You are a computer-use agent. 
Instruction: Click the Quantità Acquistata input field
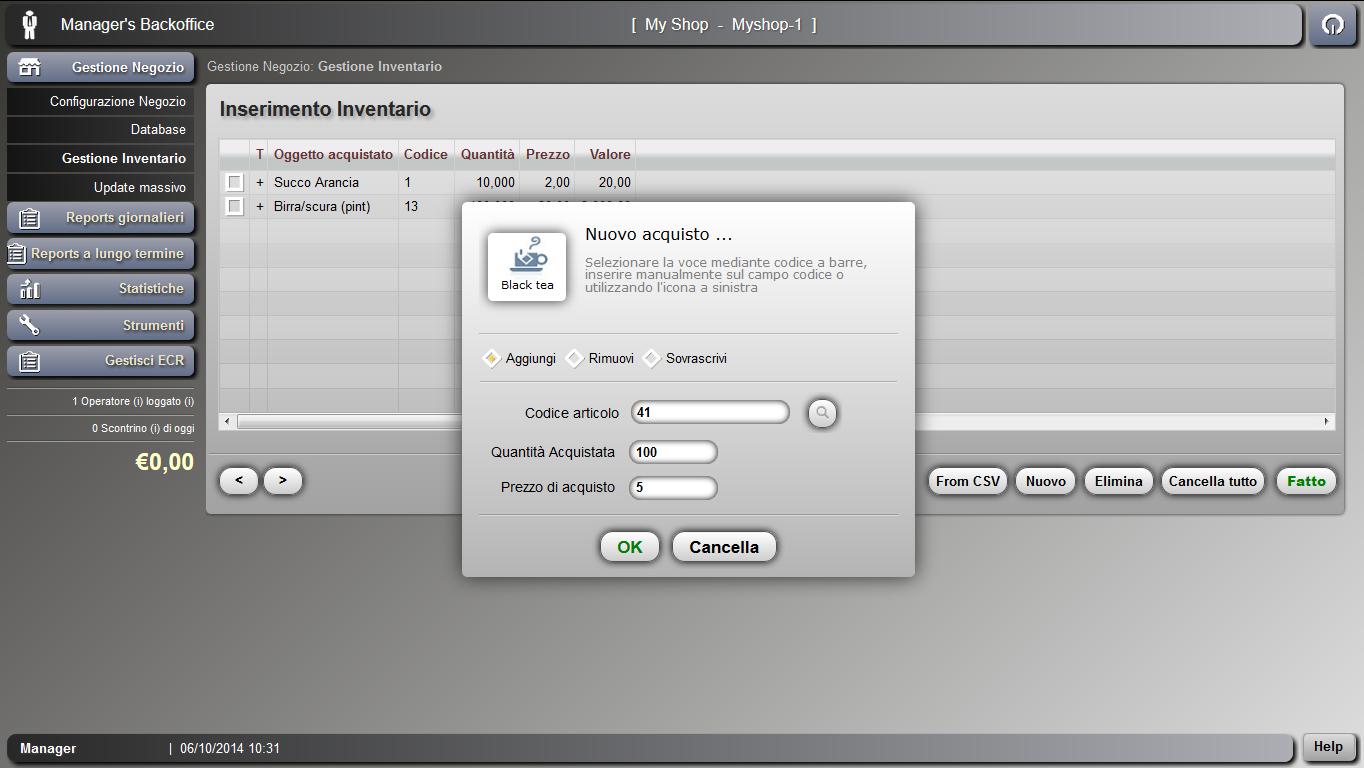[x=673, y=452]
